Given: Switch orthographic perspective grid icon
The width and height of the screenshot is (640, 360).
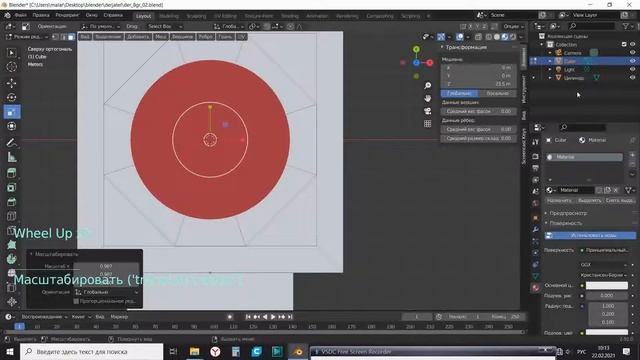Looking at the screenshot, I should point(427,124).
